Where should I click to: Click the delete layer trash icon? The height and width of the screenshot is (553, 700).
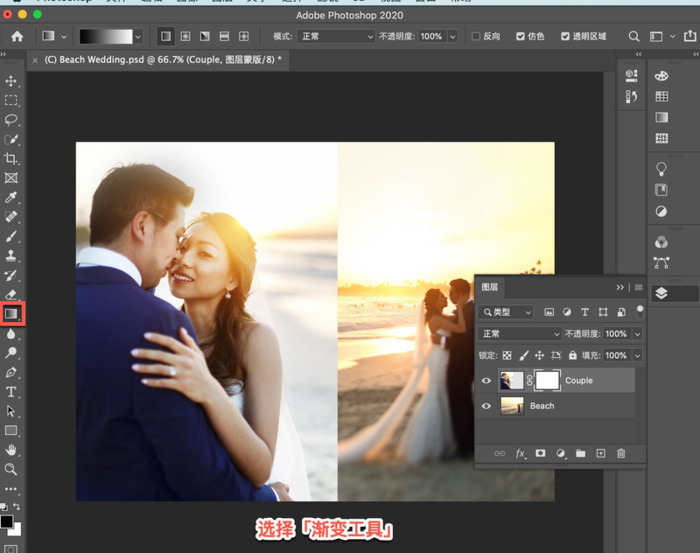click(x=621, y=453)
